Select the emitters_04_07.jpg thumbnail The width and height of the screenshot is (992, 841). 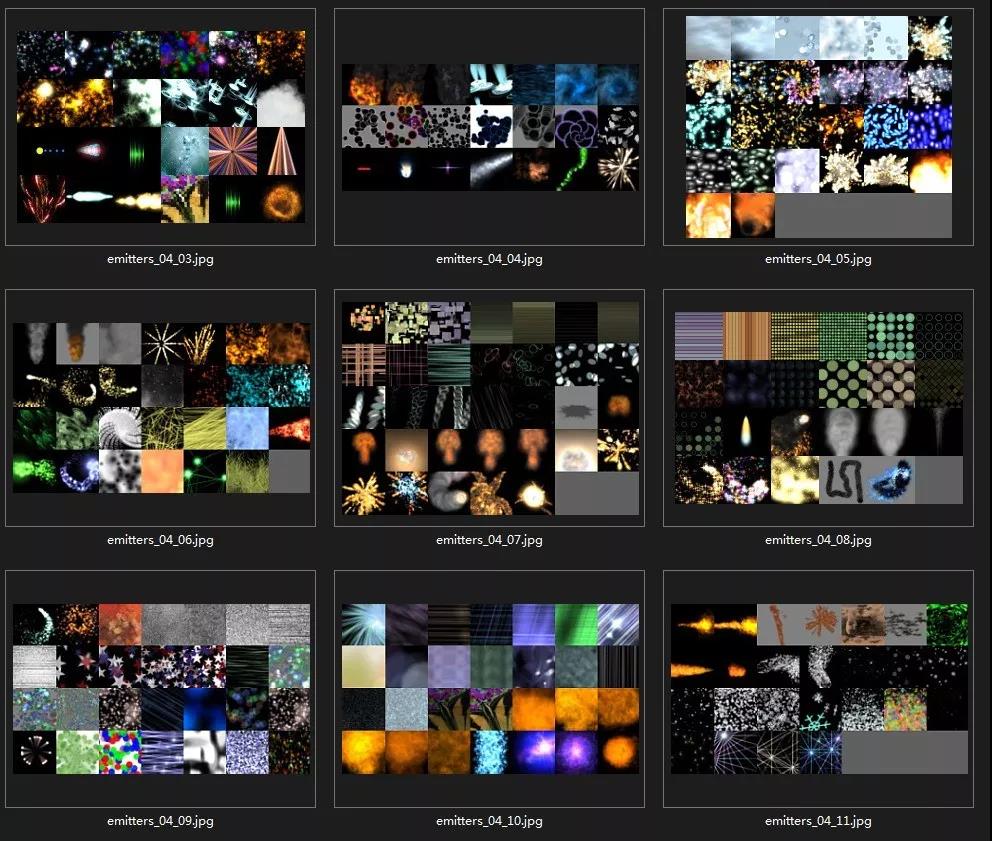click(x=490, y=408)
